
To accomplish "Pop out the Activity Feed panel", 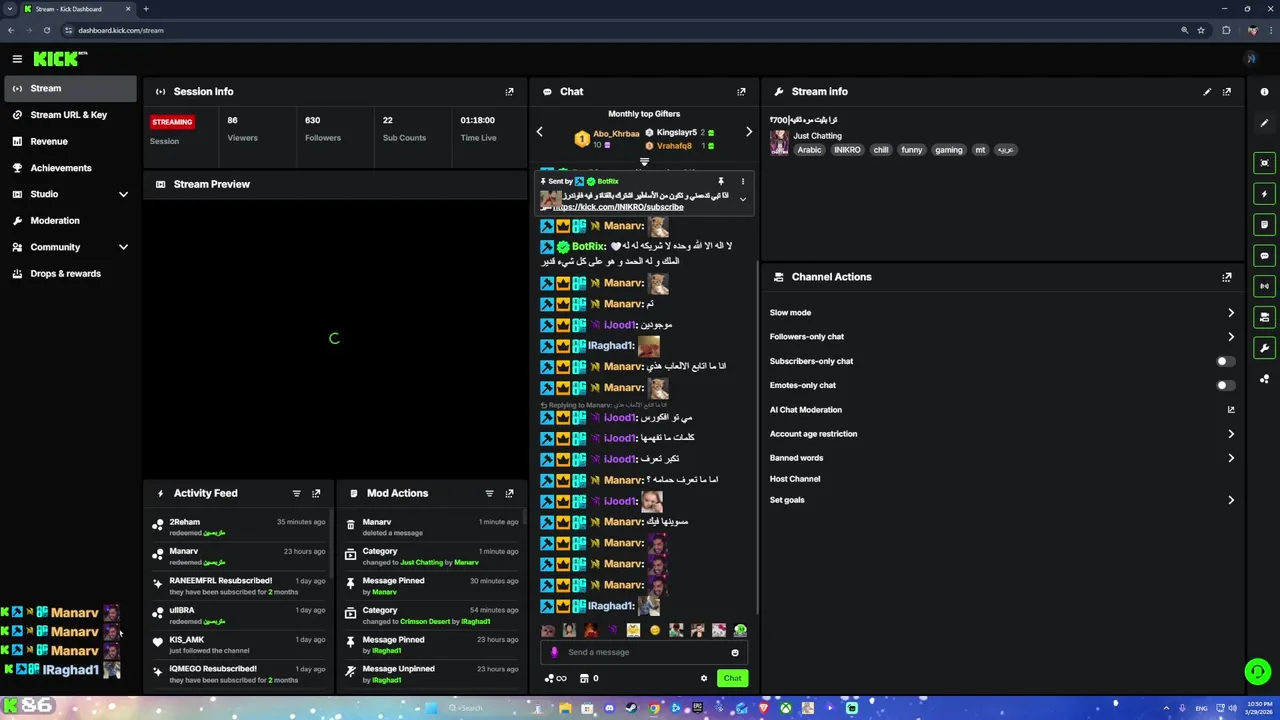I will pos(316,493).
